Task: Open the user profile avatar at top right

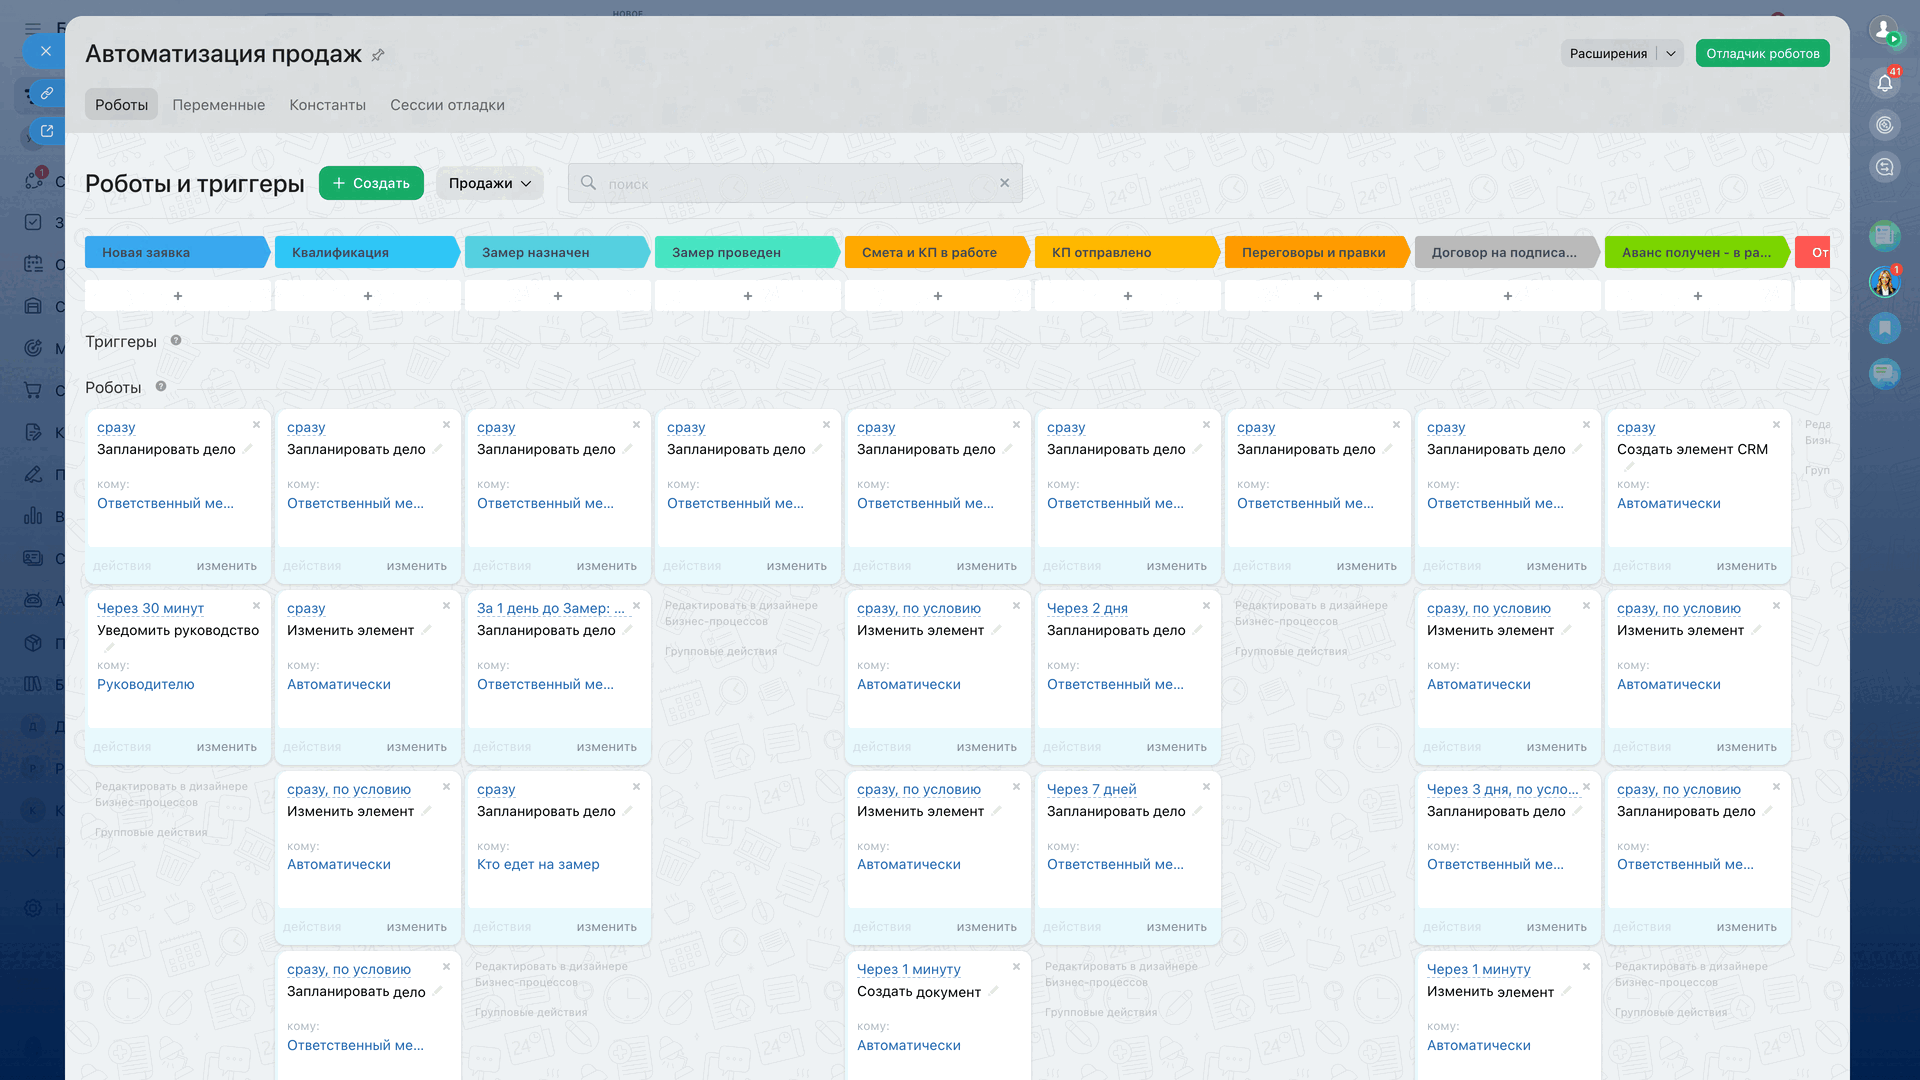Action: (x=1884, y=30)
